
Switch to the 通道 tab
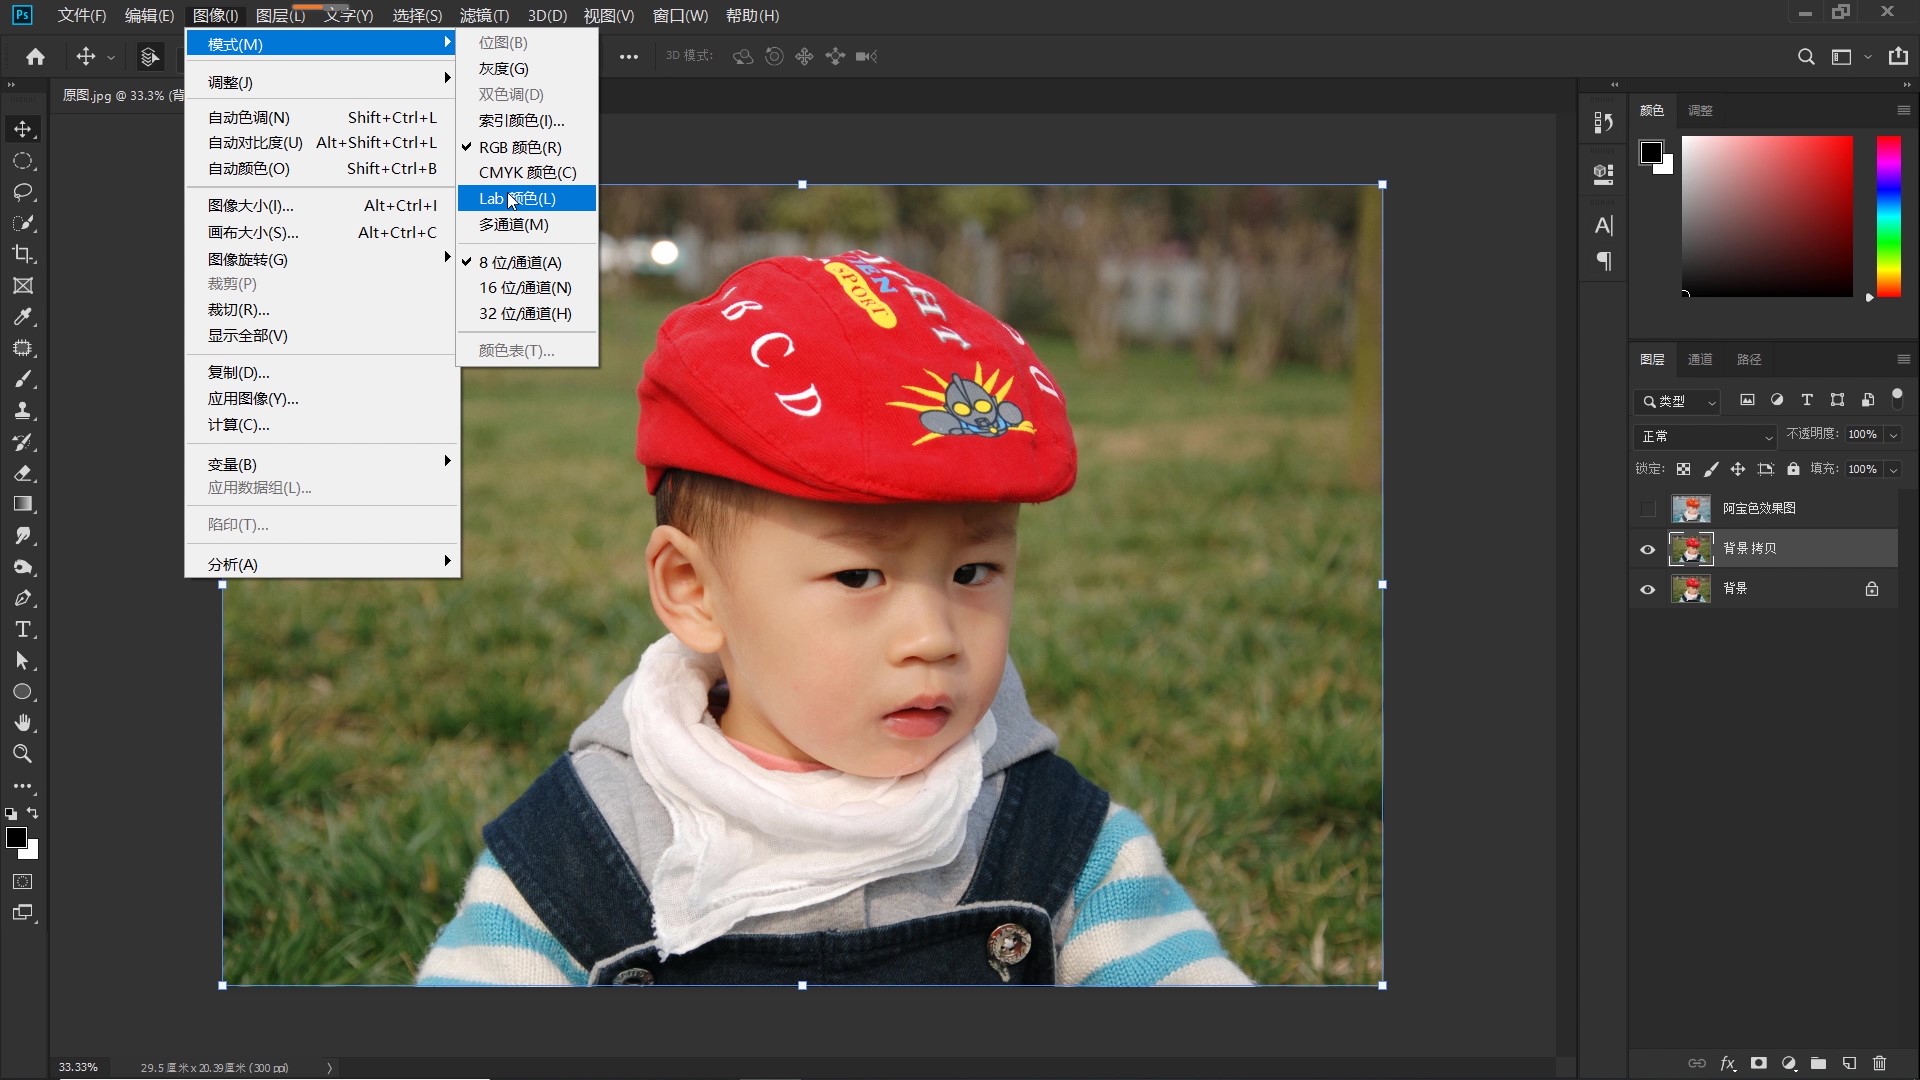[1700, 359]
